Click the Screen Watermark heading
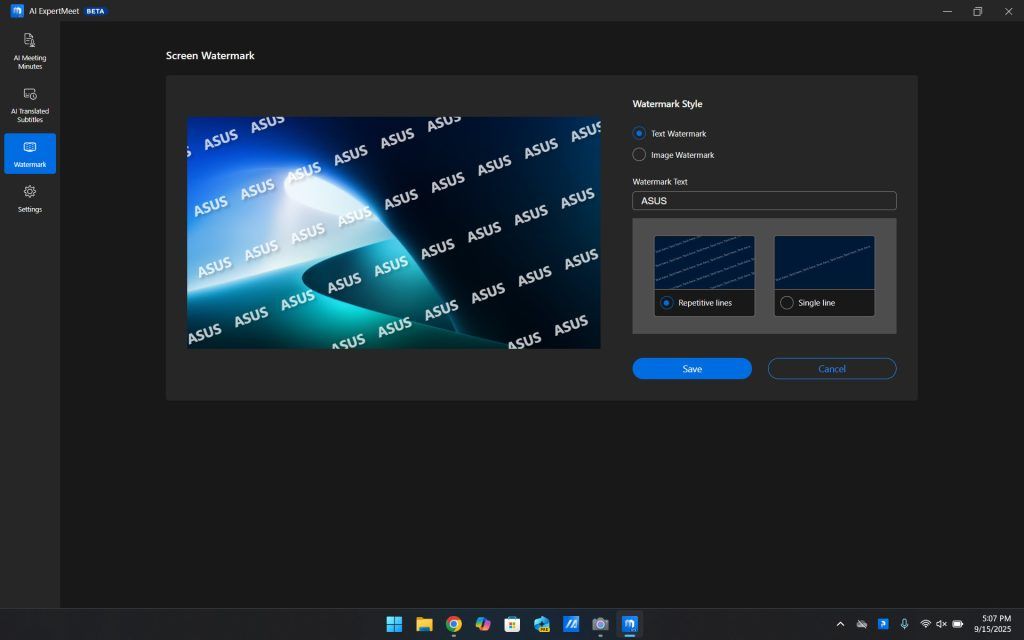The image size is (1024, 640). pyautogui.click(x=210, y=56)
